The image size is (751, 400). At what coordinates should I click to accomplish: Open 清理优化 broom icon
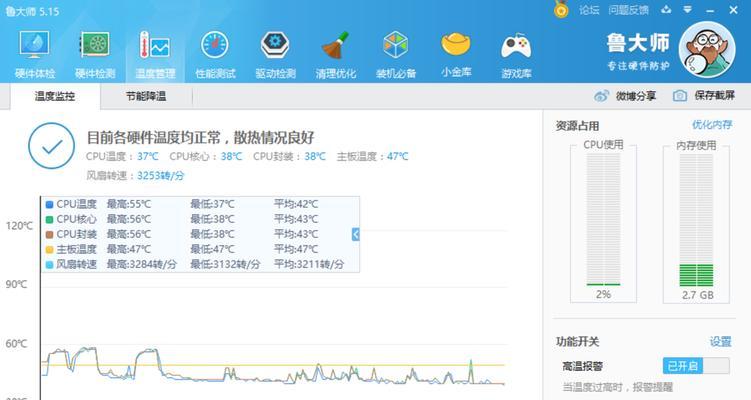coord(335,45)
